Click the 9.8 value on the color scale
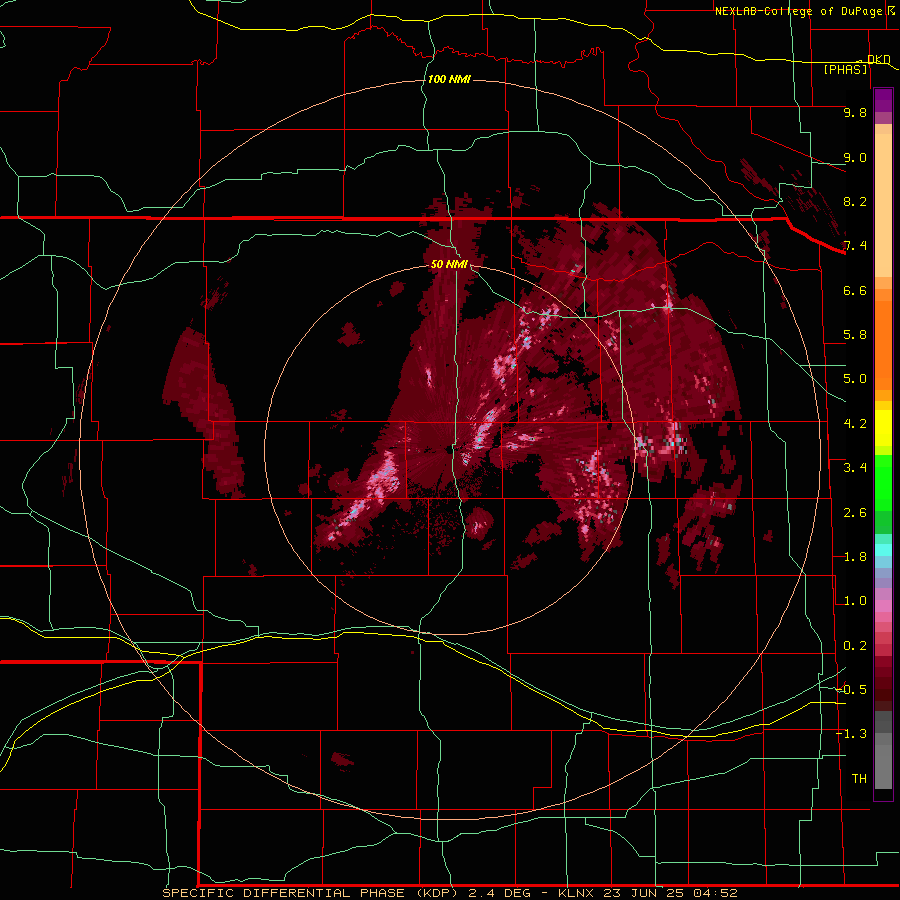The width and height of the screenshot is (900, 900). (855, 112)
